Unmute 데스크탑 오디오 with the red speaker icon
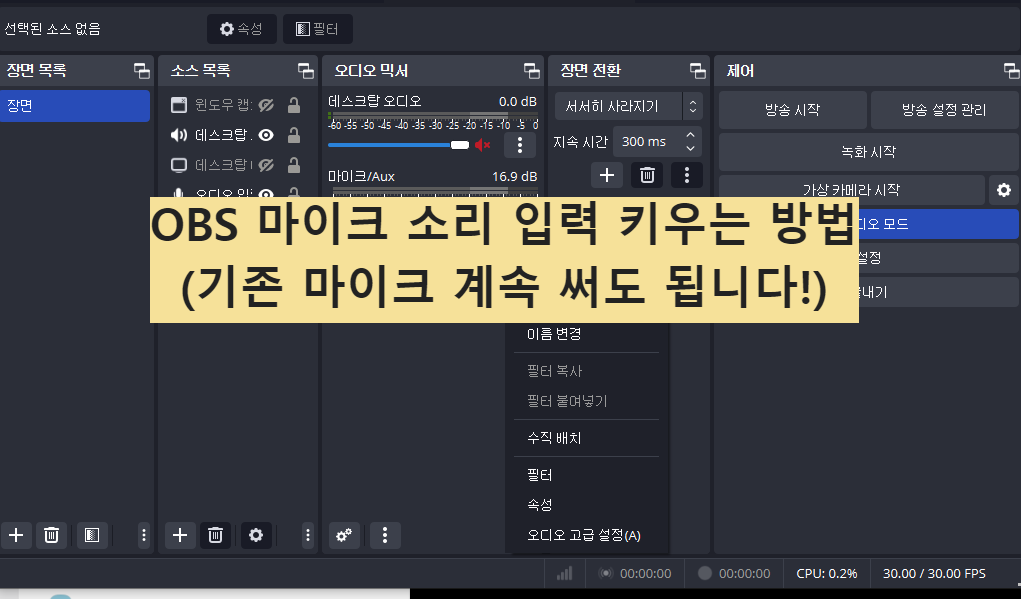Screen dimensions: 1021x599 [x=483, y=145]
